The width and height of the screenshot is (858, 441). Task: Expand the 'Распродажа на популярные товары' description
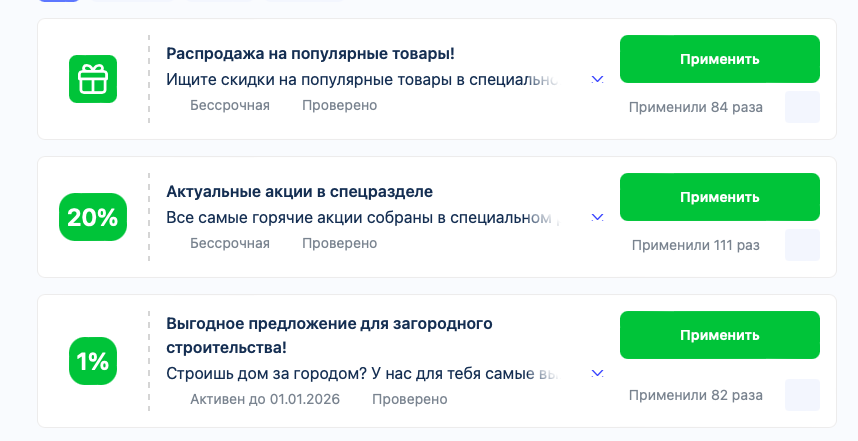[x=597, y=79]
